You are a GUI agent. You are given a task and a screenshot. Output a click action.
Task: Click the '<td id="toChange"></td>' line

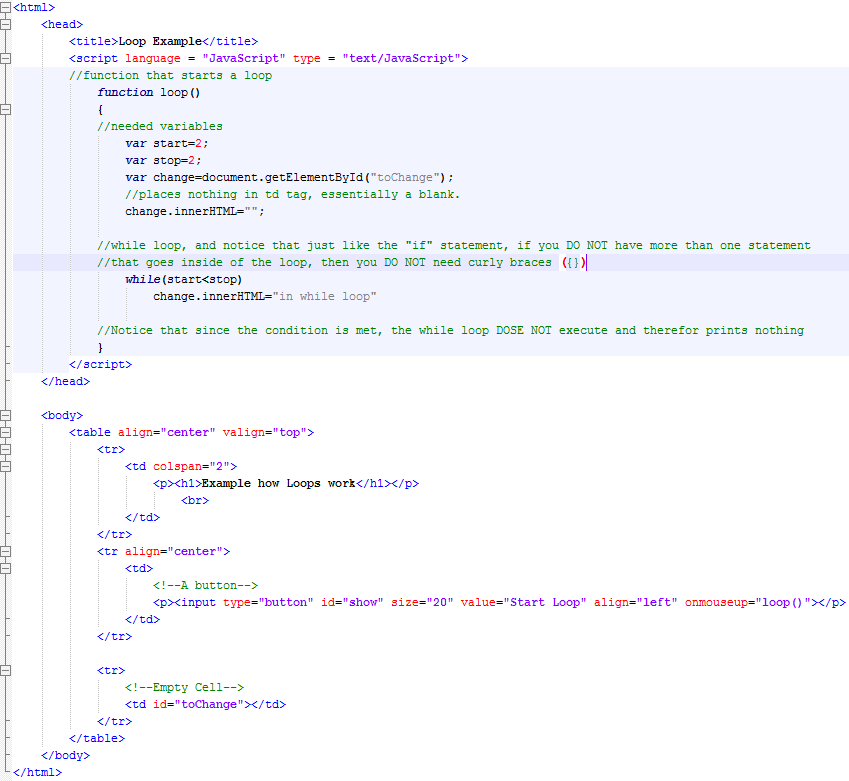tap(205, 705)
